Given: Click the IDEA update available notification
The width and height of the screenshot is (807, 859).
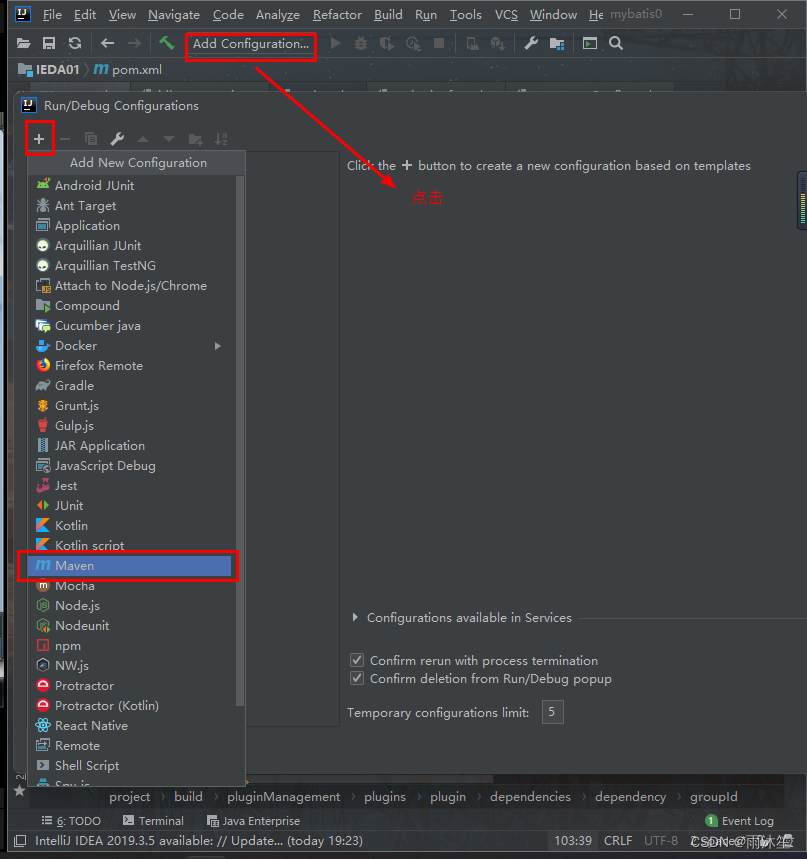Looking at the screenshot, I should pyautogui.click(x=199, y=840).
